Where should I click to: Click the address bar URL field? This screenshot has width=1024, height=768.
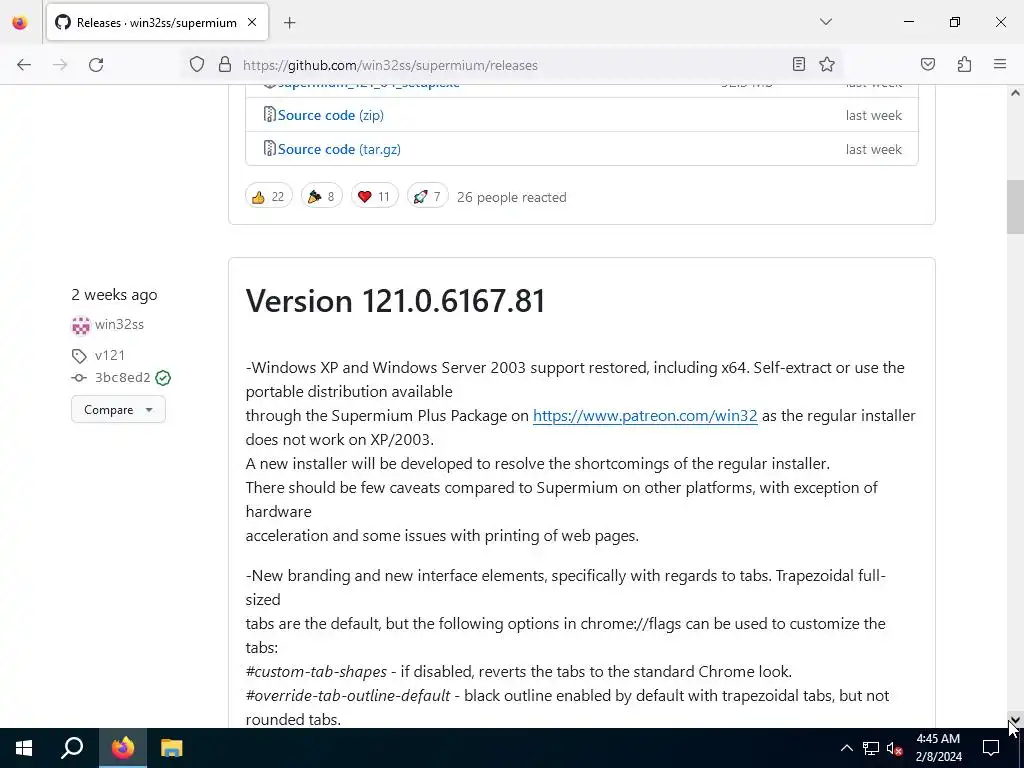[509, 65]
